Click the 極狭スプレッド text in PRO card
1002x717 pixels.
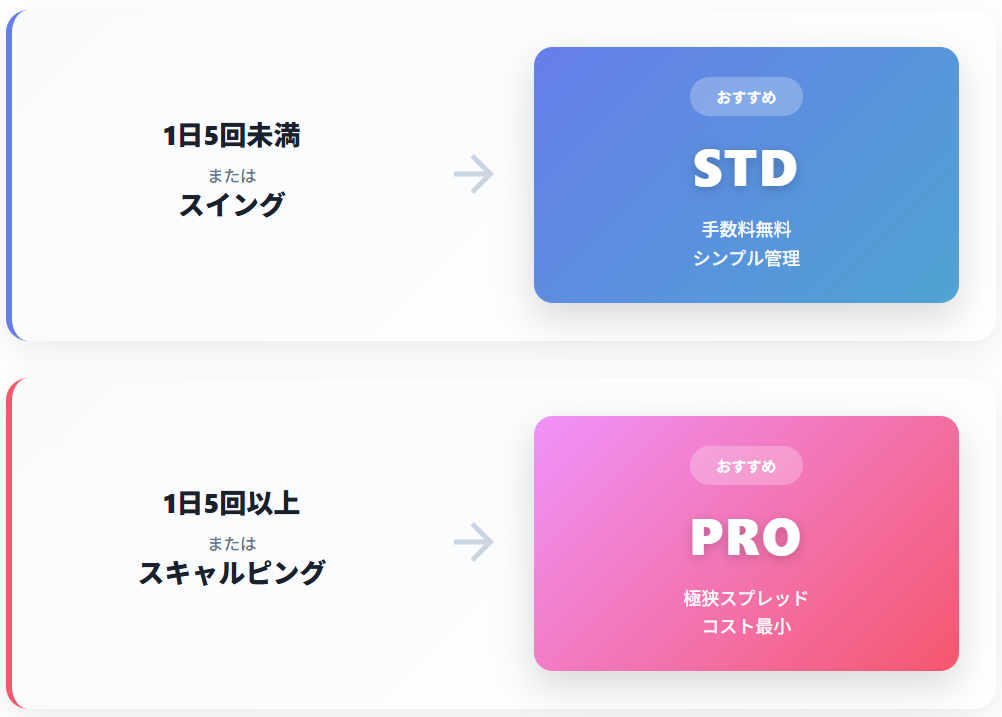pos(746,599)
